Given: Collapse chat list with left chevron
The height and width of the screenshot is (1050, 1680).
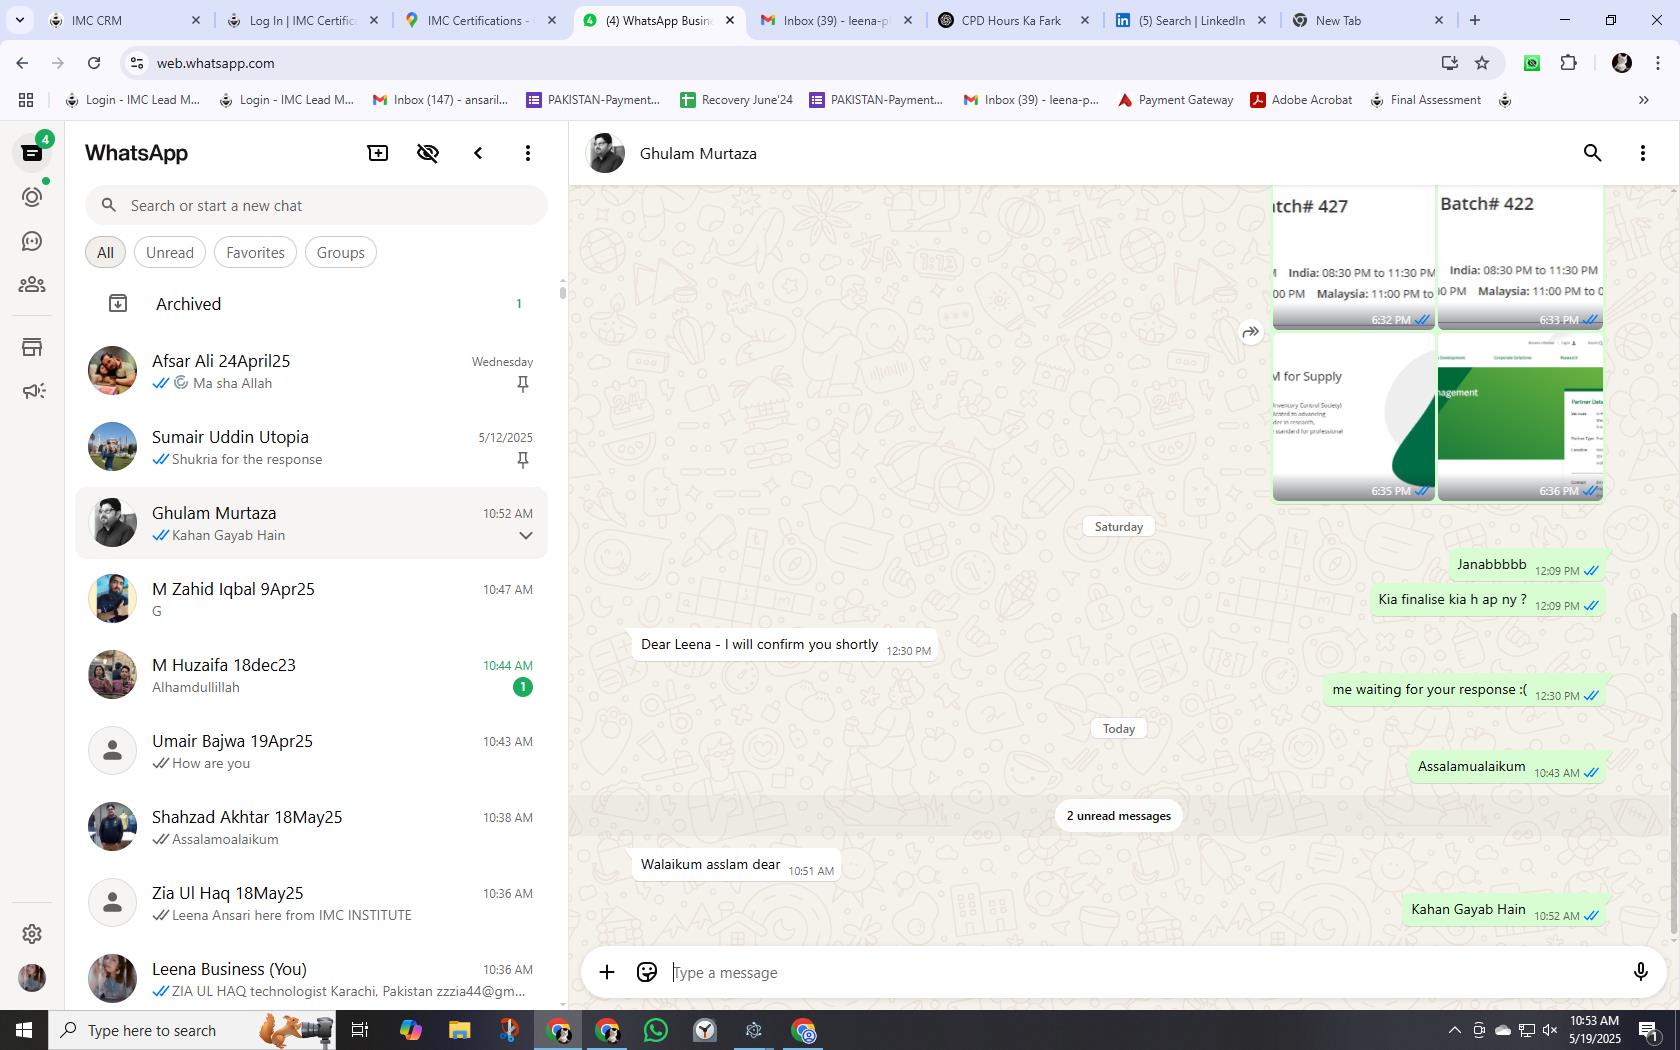Looking at the screenshot, I should click(478, 153).
